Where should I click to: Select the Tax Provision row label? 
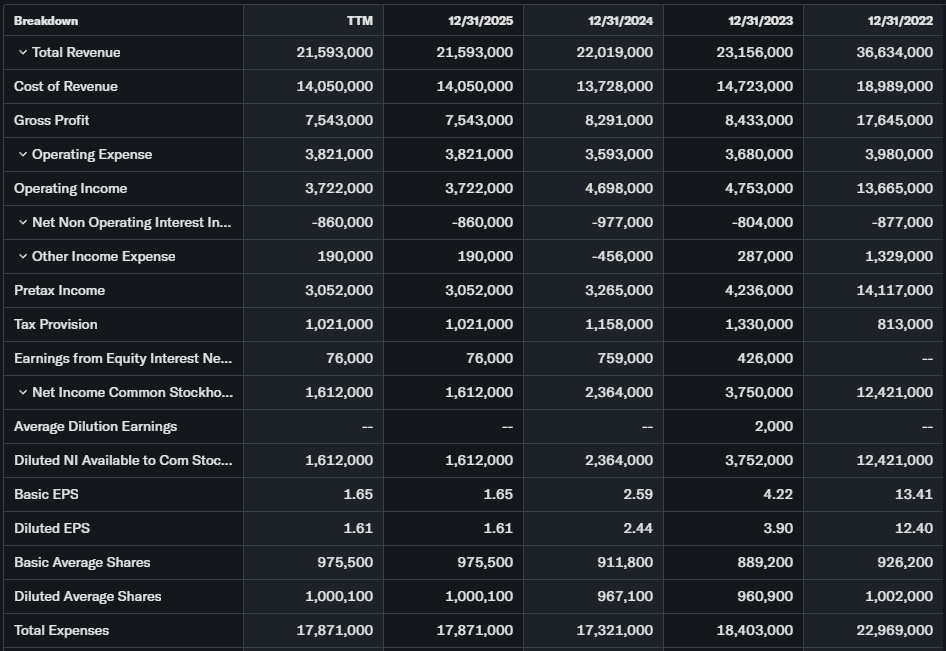click(x=56, y=324)
